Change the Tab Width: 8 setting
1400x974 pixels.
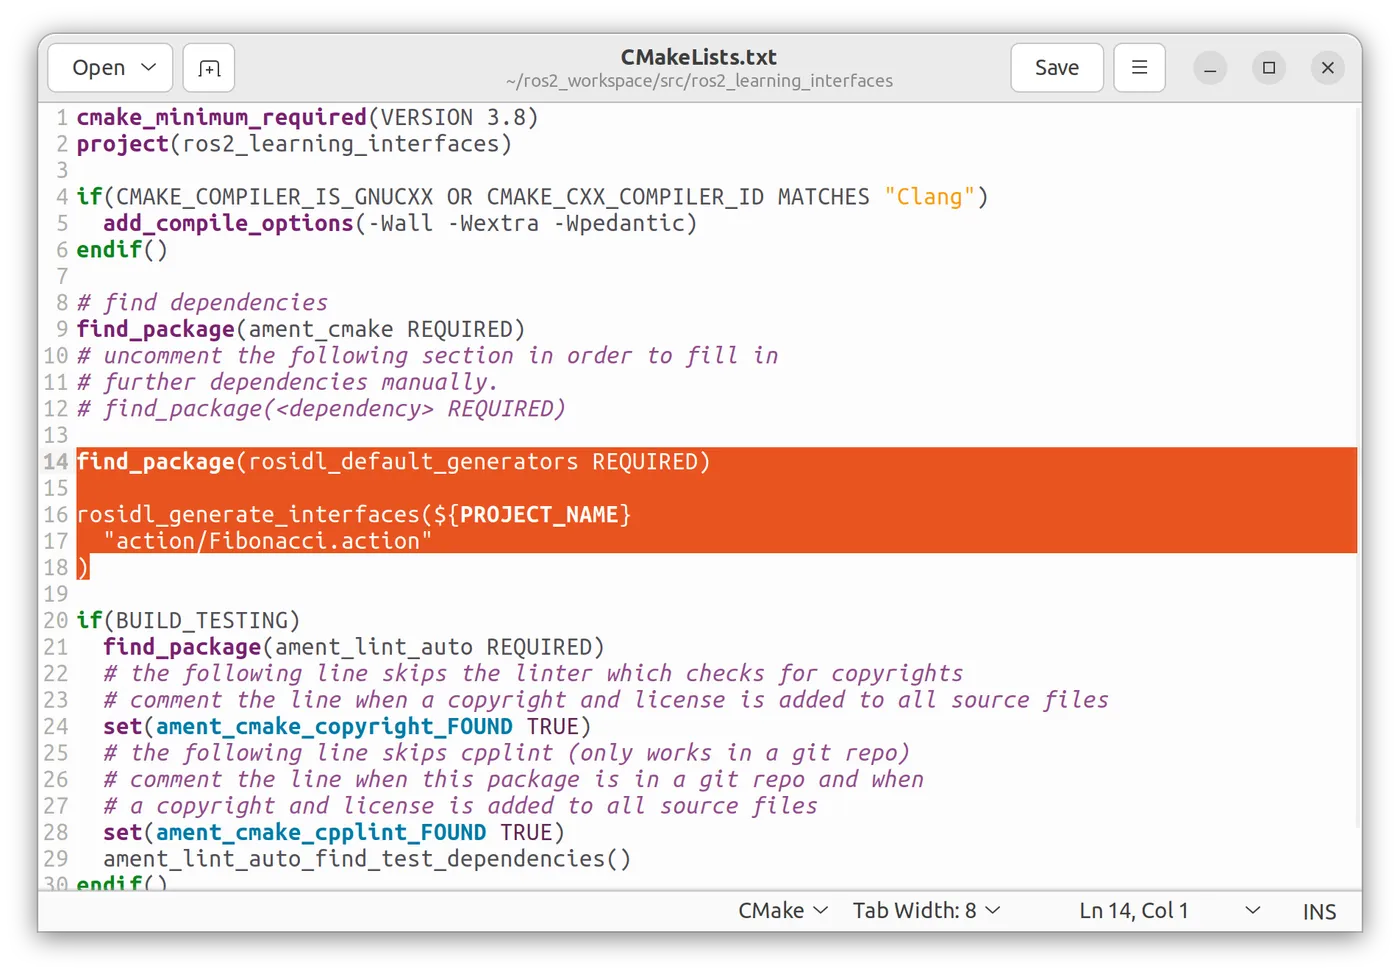coord(926,911)
